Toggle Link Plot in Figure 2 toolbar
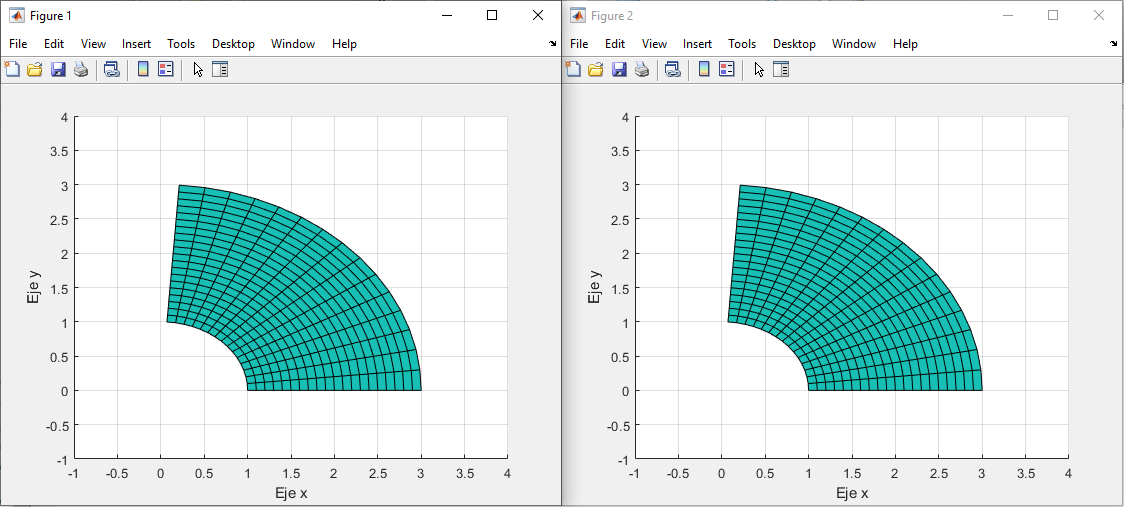The height and width of the screenshot is (507, 1124). coord(673,69)
